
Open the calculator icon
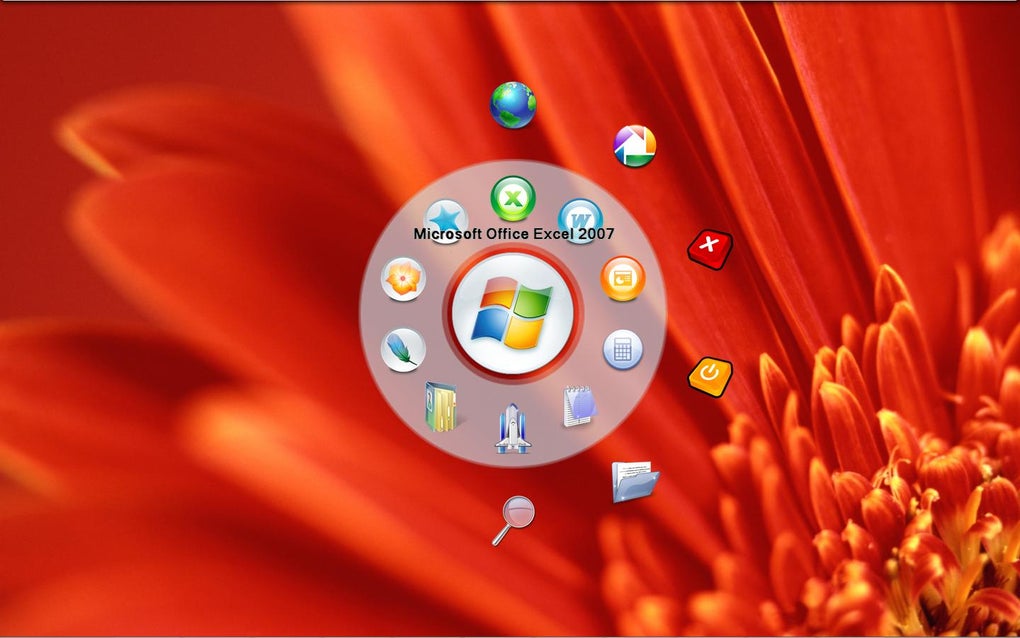click(x=623, y=350)
